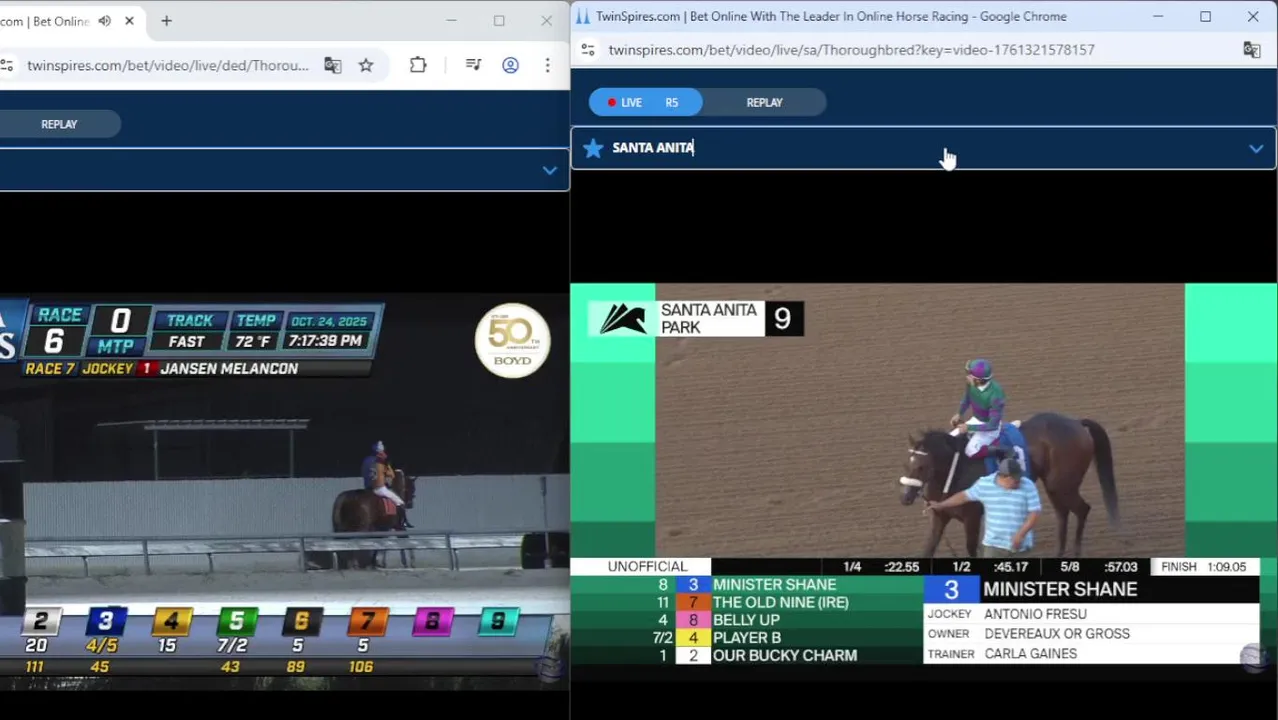Switch to REPLAY in right window
The height and width of the screenshot is (720, 1278).
(764, 102)
